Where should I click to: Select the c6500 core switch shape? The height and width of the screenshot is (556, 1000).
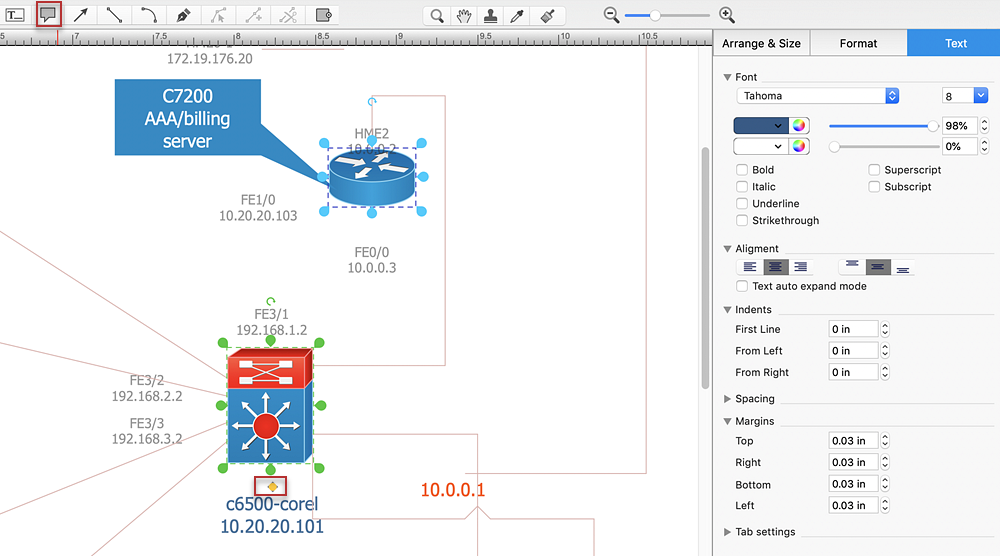point(270,406)
